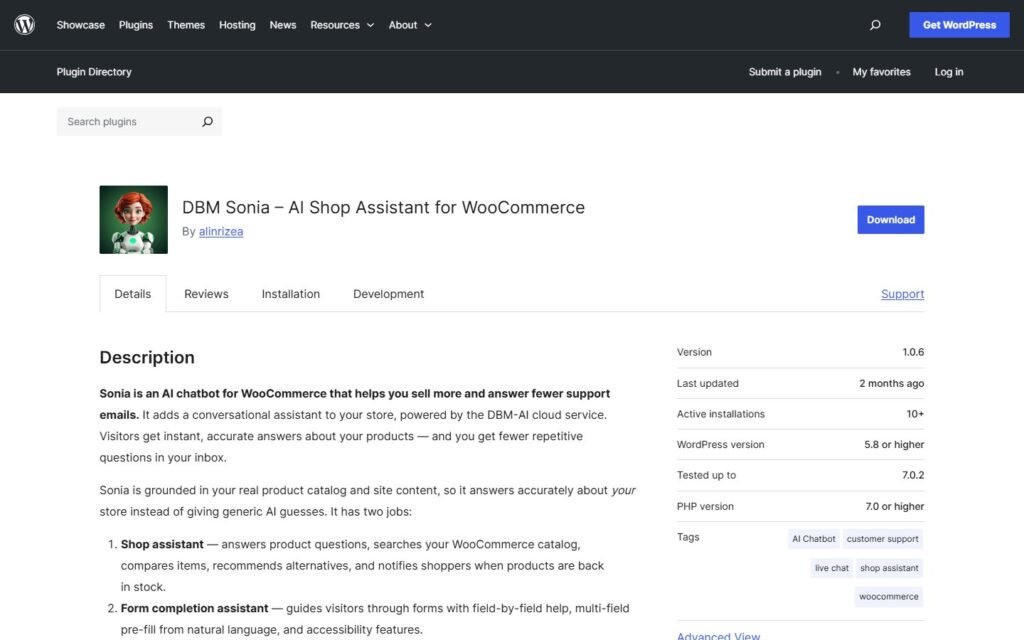Open the header search magnifier icon

pyautogui.click(x=875, y=25)
